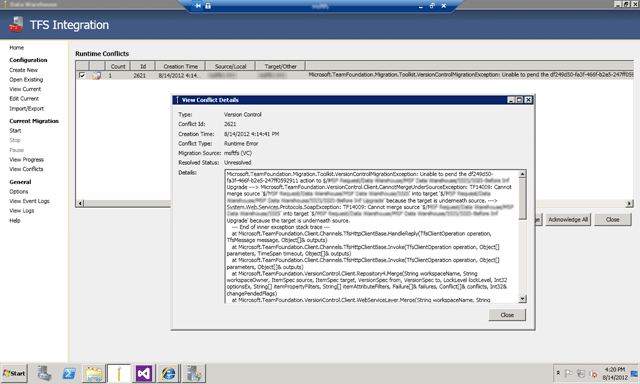Open Internet Explorer from taskbar
The width and height of the screenshot is (640, 384).
coord(168,373)
